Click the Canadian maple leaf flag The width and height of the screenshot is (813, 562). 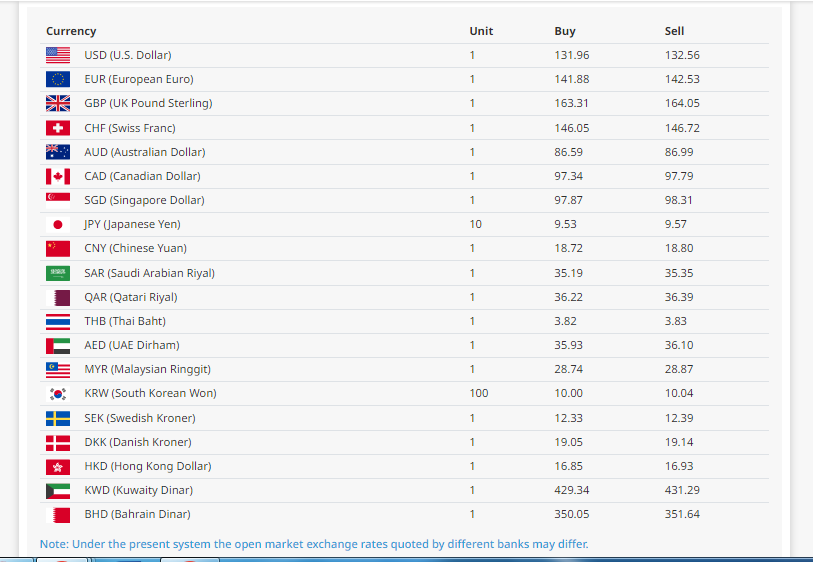(58, 176)
